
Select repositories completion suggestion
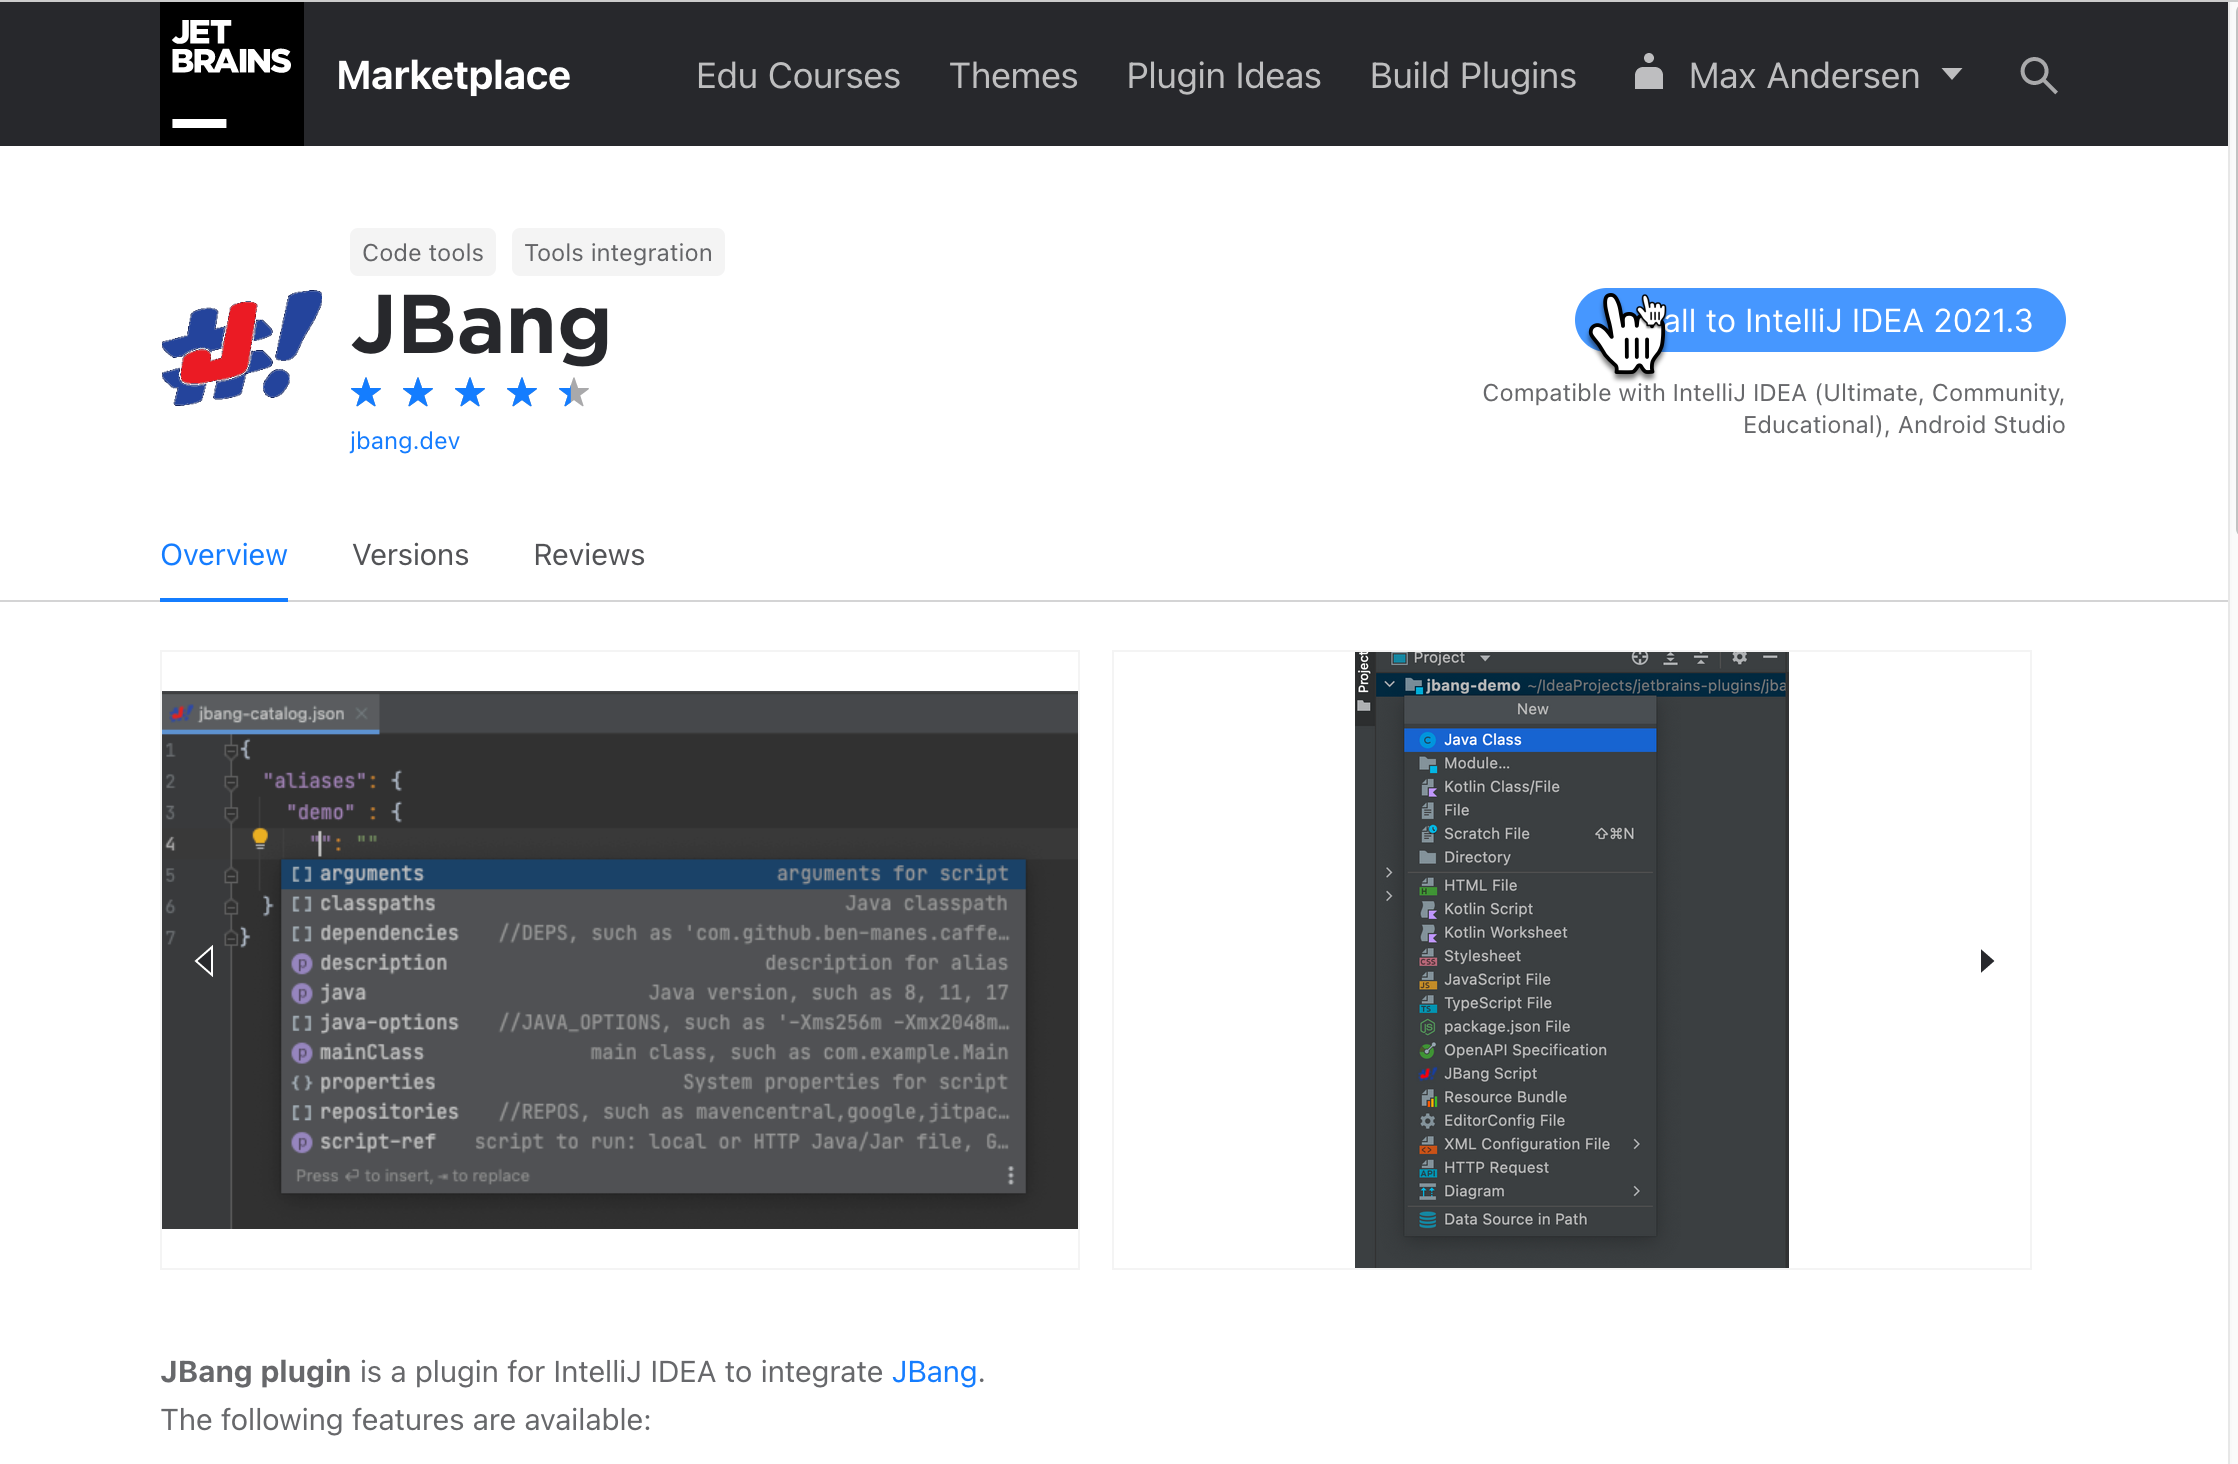pos(654,1112)
